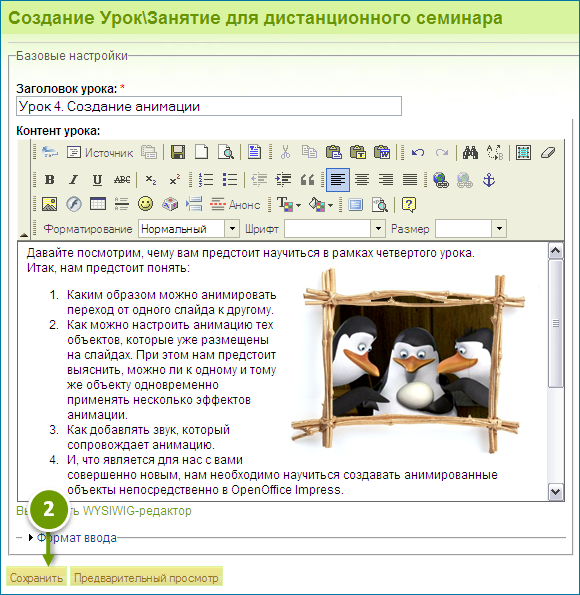Open the Форматирование dropdown showing Нормальный
Screen dimensions: 580x595
[x=188, y=229]
